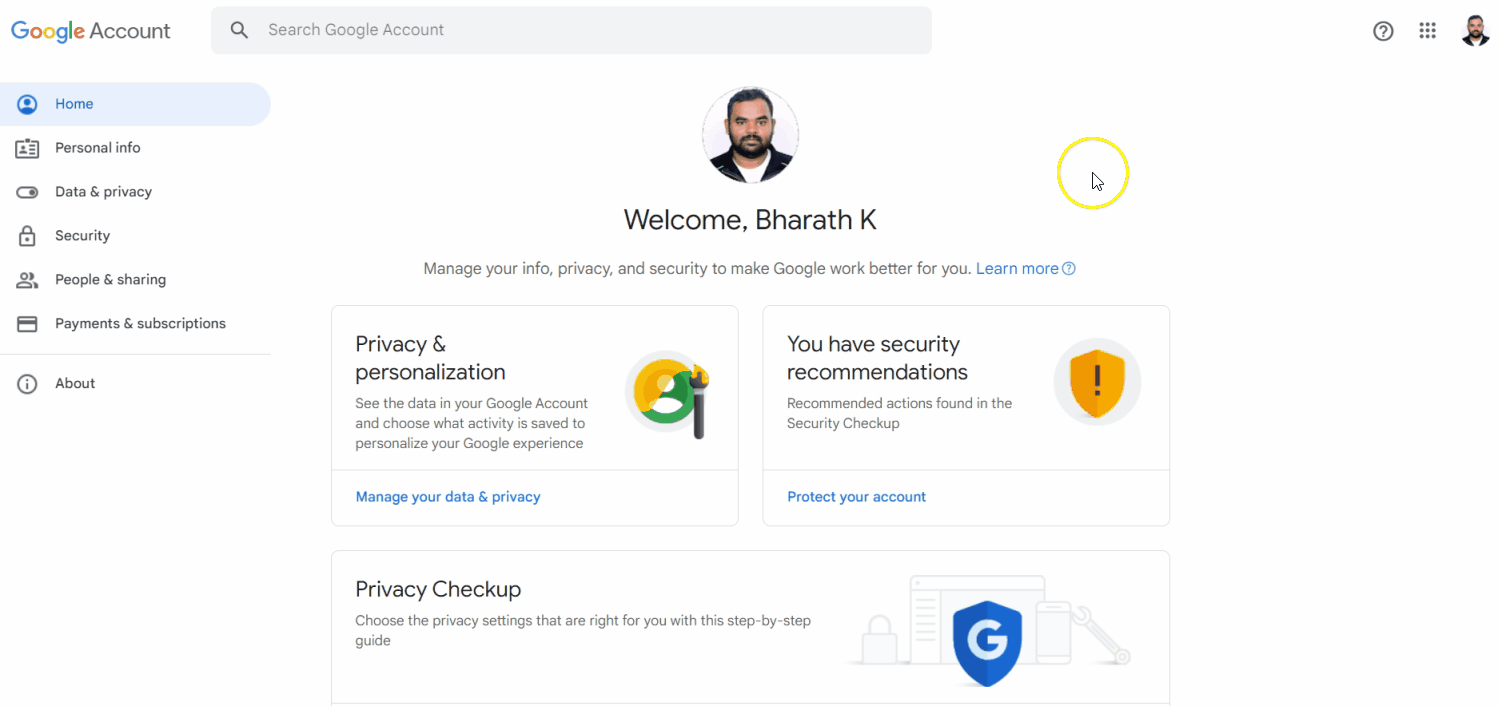Open Payments & subscriptions in the sidebar
This screenshot has height=706, width=1498.
135,324
